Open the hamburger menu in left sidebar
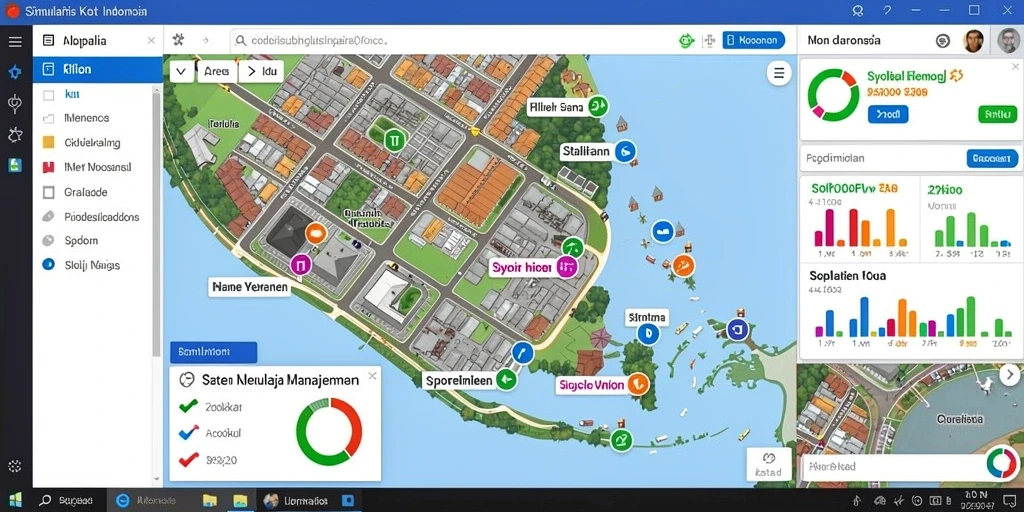 (15, 42)
